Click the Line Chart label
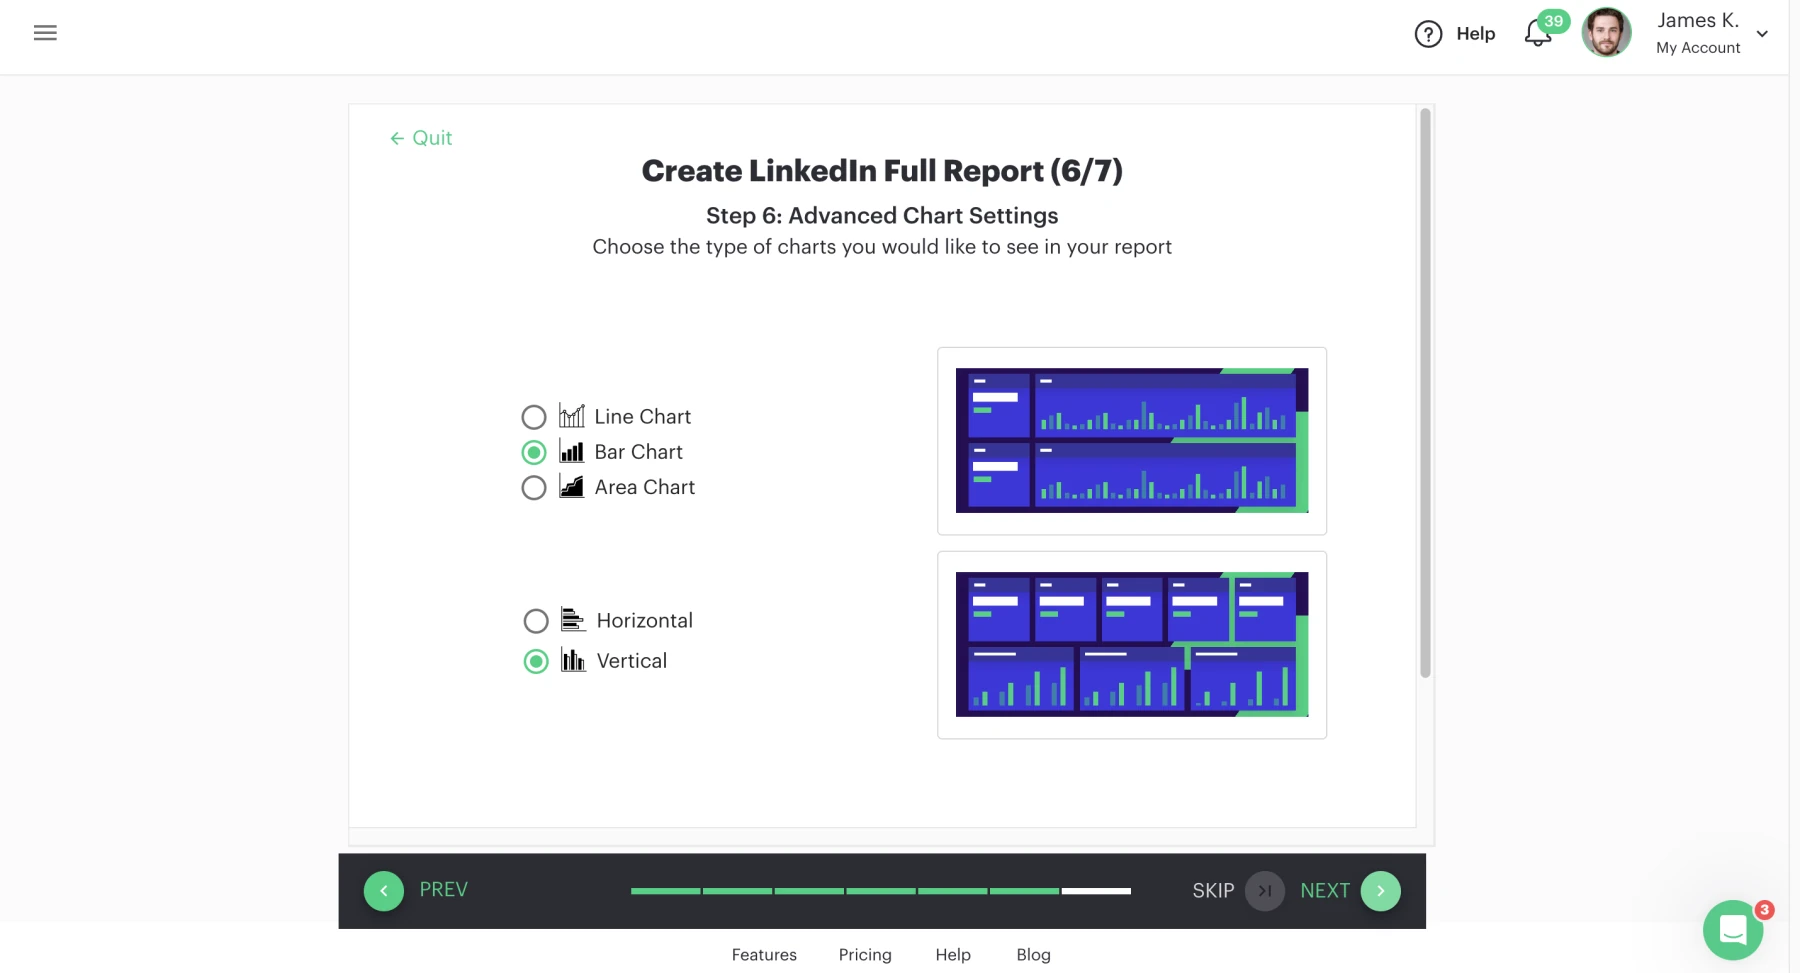 click(x=643, y=417)
